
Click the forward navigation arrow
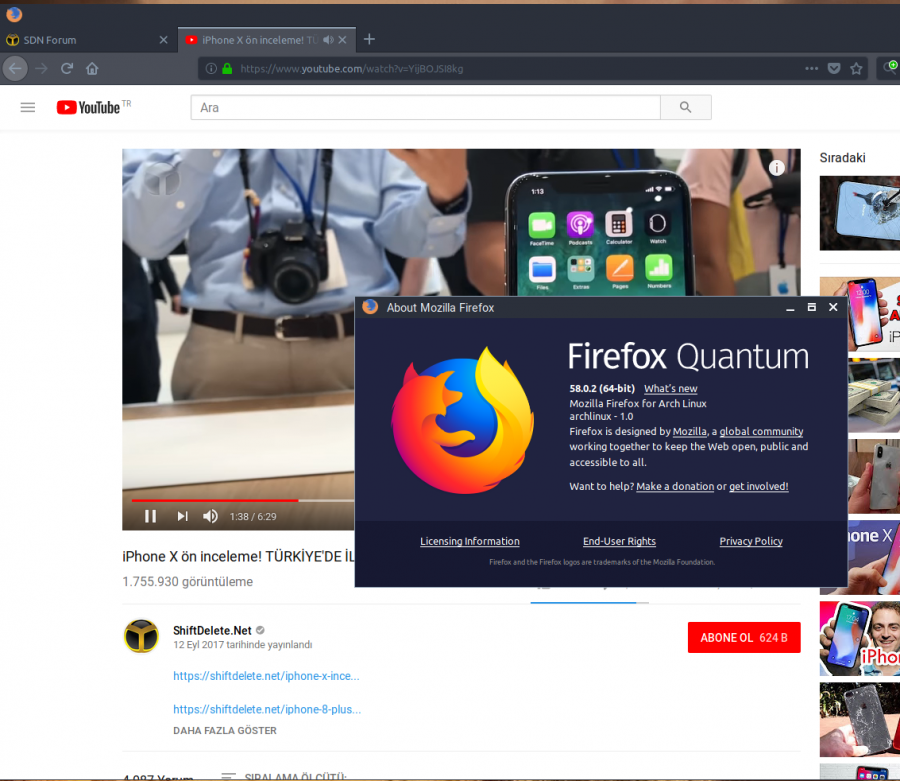[x=41, y=69]
